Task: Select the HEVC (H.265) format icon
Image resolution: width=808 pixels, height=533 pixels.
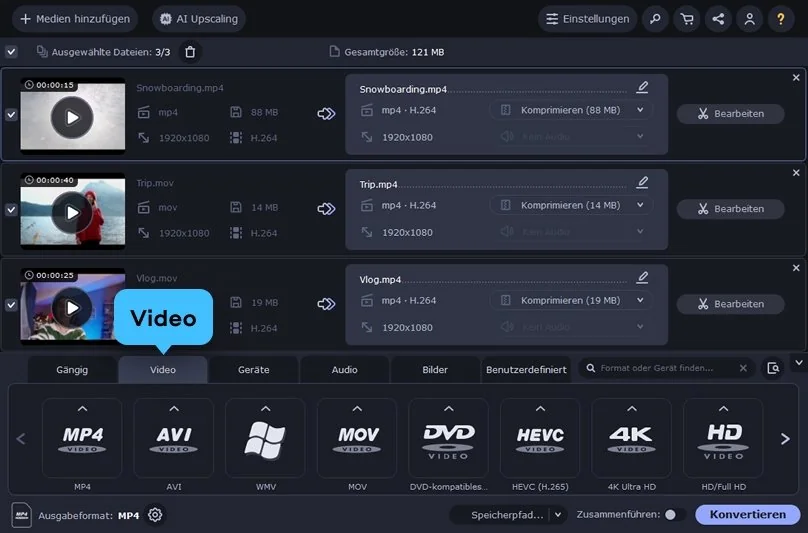Action: (540, 438)
